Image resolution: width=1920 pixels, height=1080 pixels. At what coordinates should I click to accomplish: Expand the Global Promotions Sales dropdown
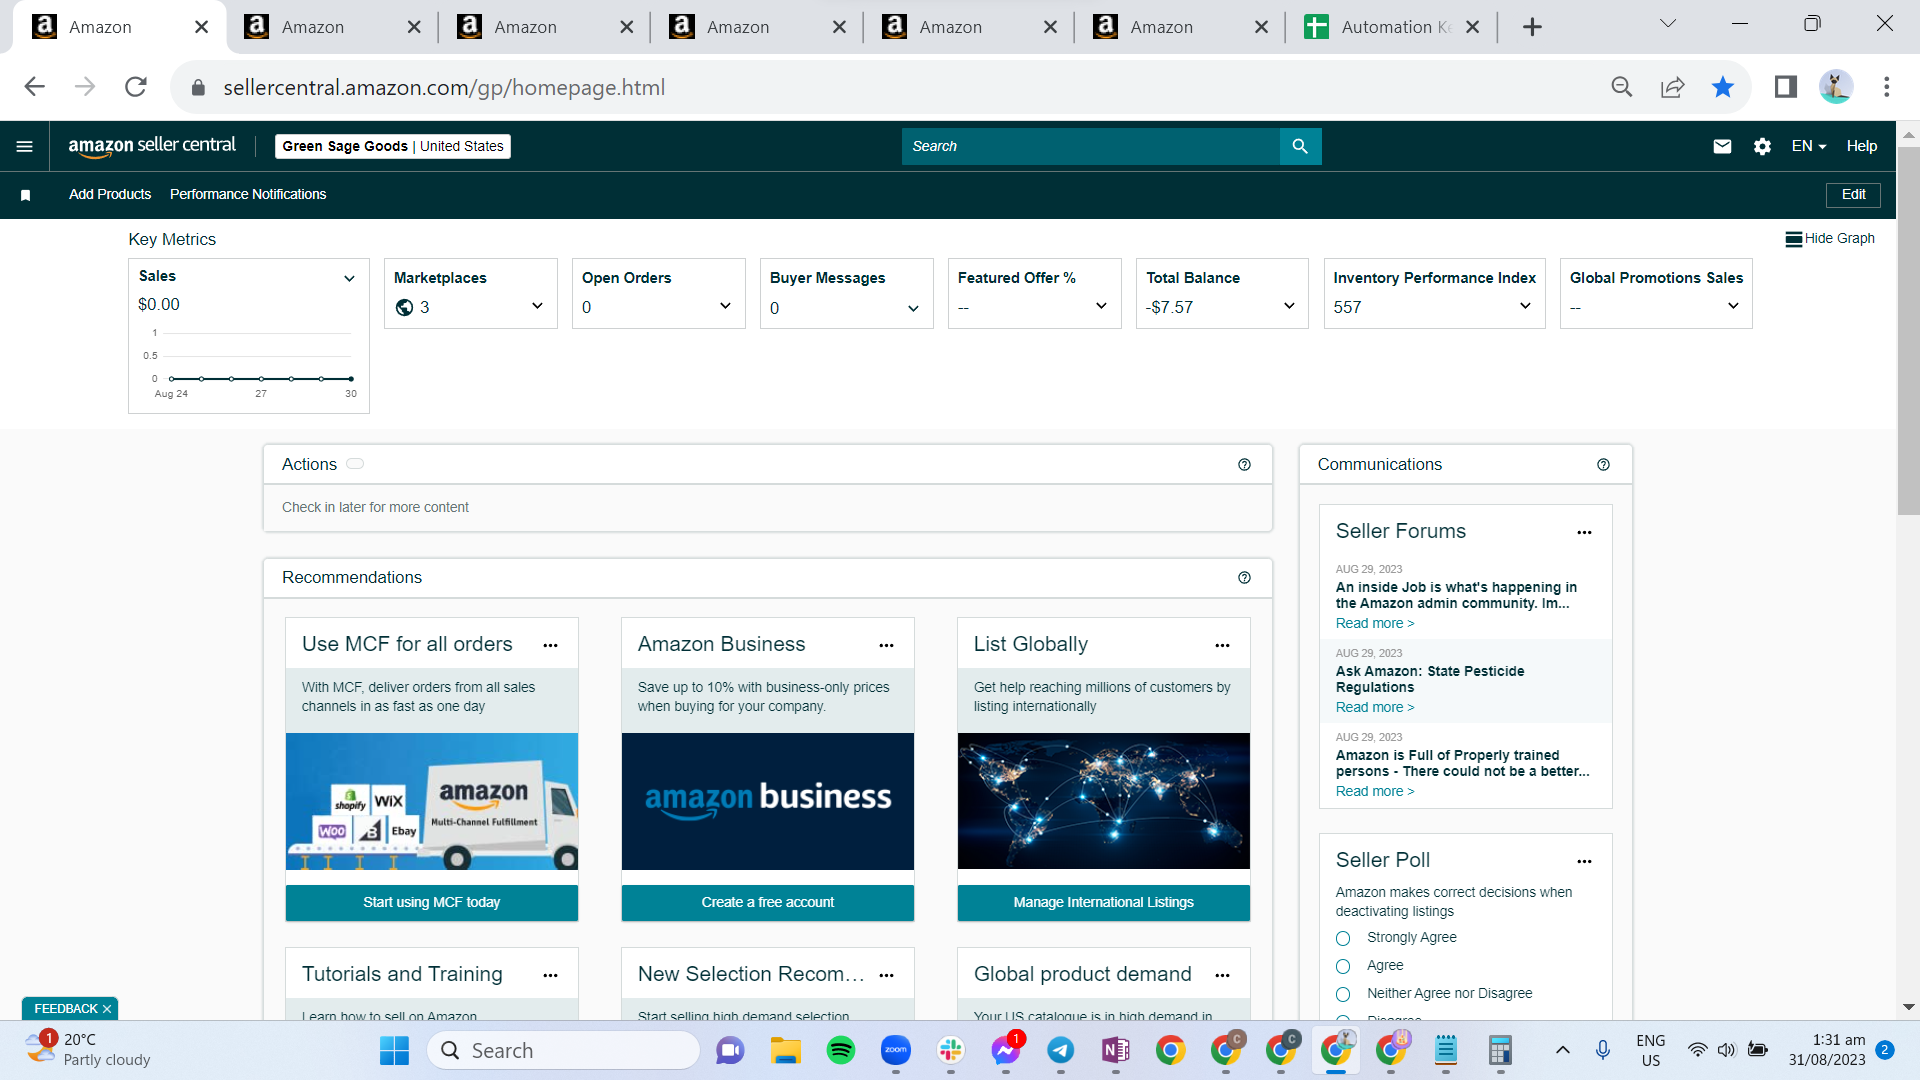[1733, 306]
